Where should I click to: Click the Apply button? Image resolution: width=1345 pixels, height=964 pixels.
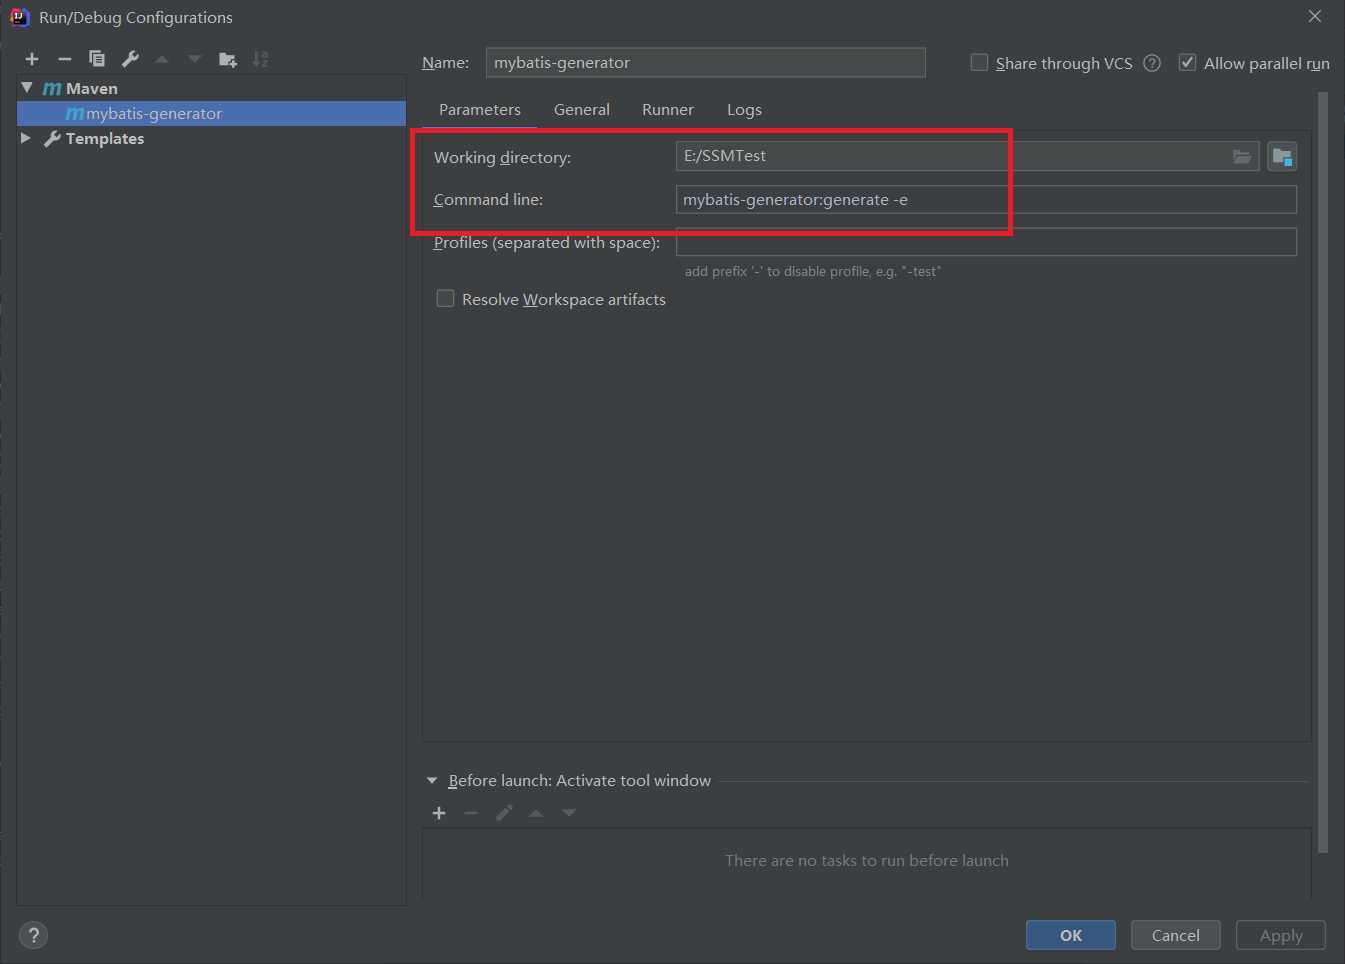pyautogui.click(x=1281, y=935)
